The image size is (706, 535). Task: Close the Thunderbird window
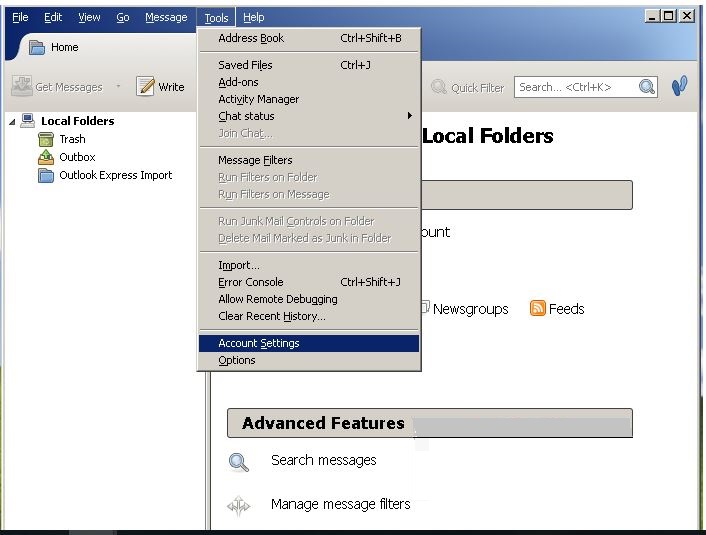point(687,16)
